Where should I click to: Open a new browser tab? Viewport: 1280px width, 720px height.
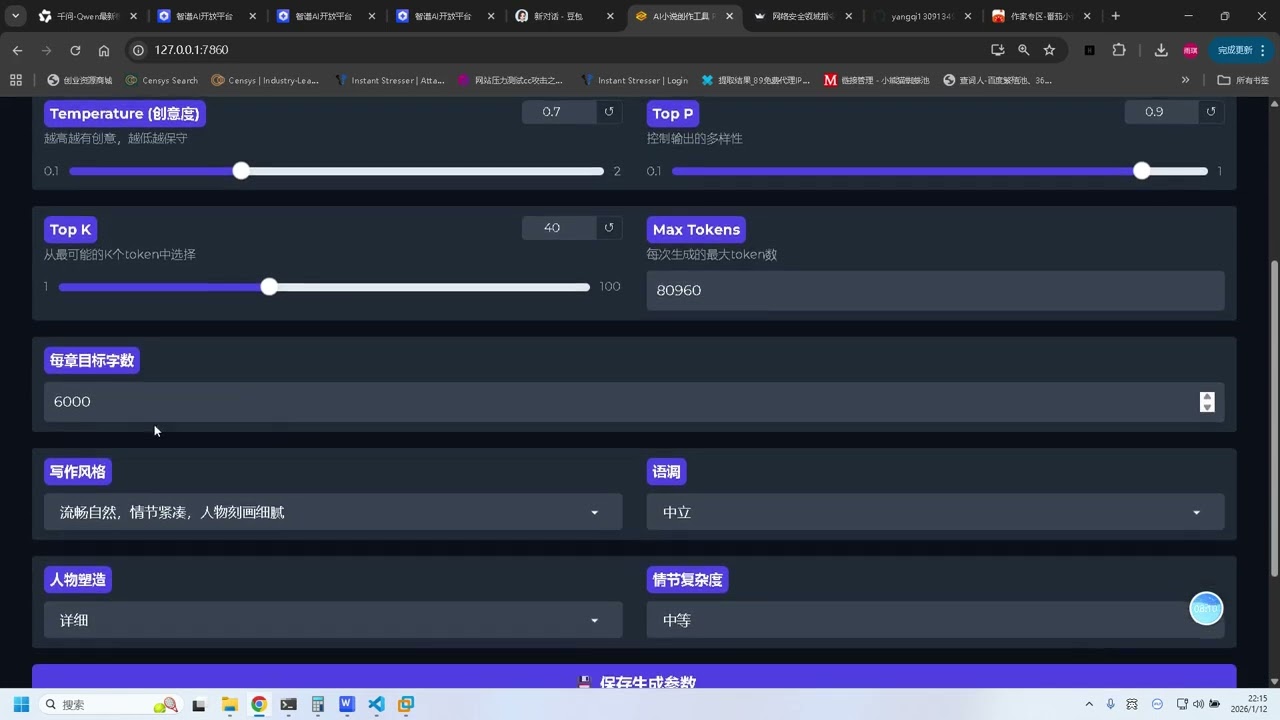click(x=1116, y=16)
